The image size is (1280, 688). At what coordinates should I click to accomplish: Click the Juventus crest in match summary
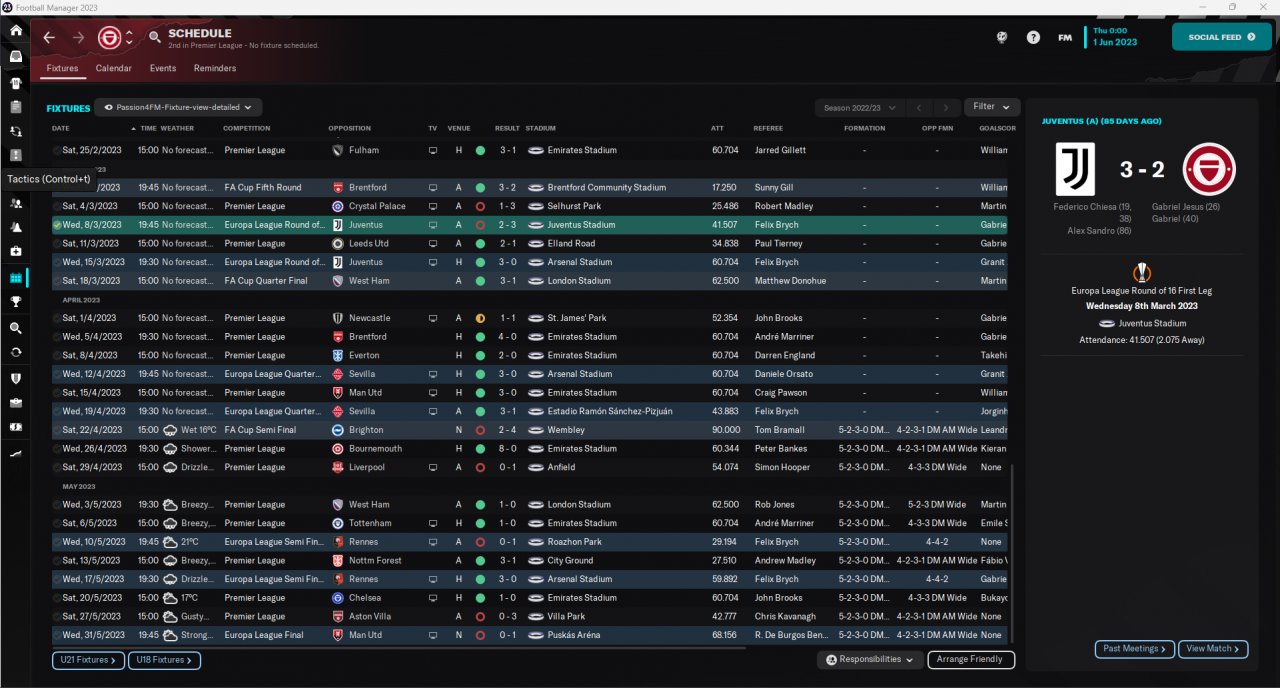(x=1075, y=168)
